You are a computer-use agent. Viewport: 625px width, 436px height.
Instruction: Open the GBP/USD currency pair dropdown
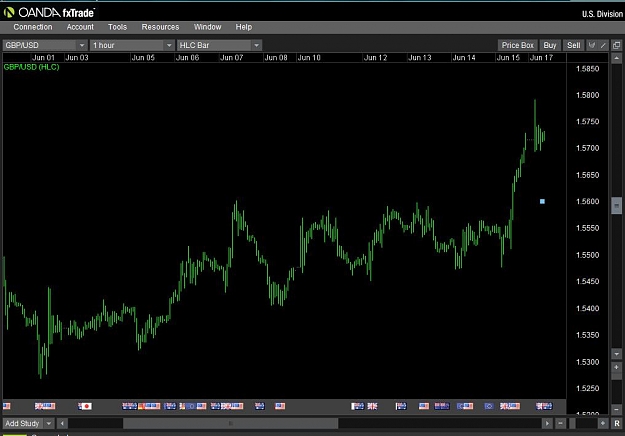(x=45, y=45)
